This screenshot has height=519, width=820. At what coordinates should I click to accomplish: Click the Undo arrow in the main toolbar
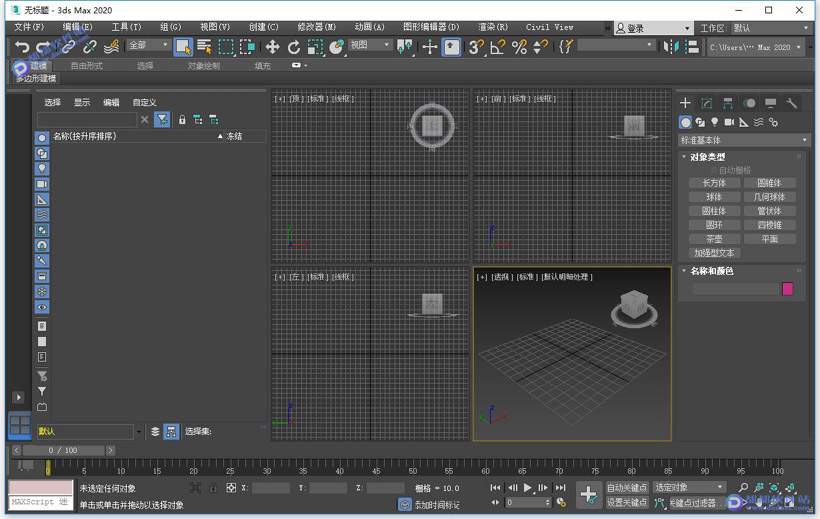pos(21,47)
